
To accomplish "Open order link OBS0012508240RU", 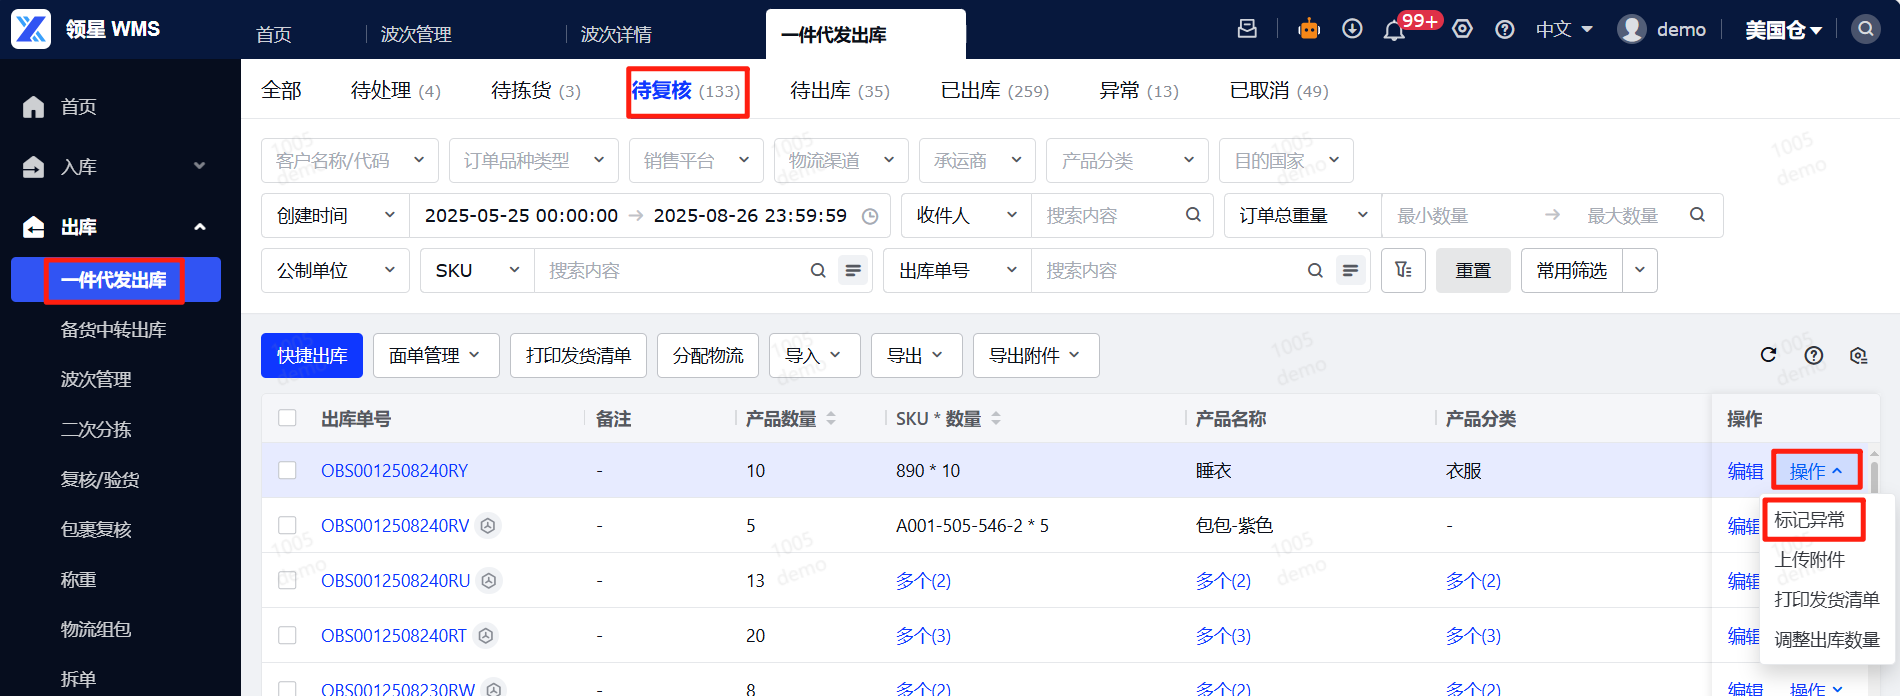I will pos(395,581).
